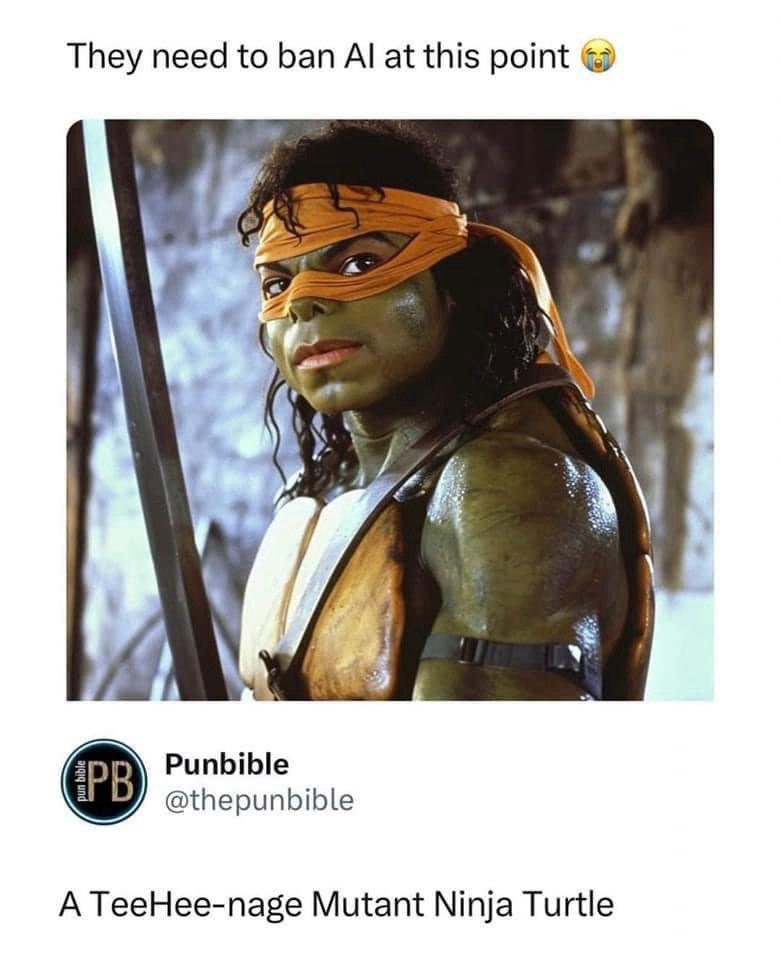Click the vertical 'pun bible' text in the logo
The image size is (781, 960).
point(79,782)
